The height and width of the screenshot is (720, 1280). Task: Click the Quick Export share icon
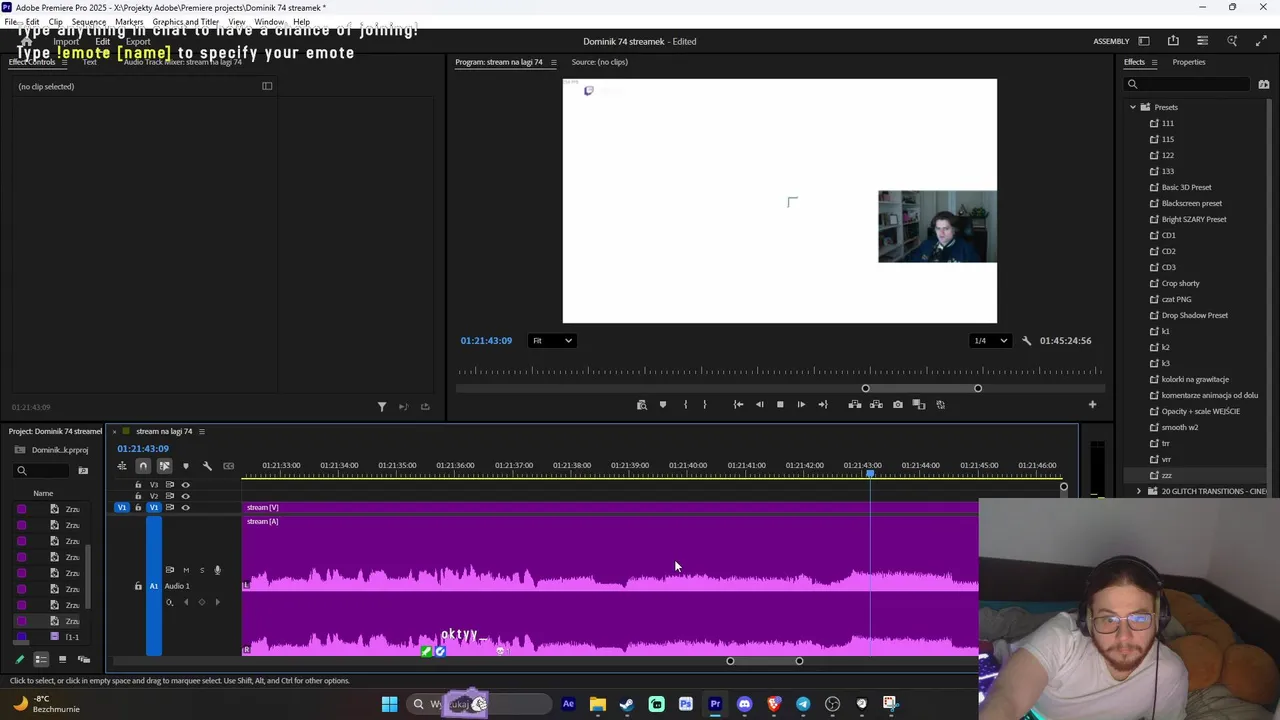tap(1173, 41)
